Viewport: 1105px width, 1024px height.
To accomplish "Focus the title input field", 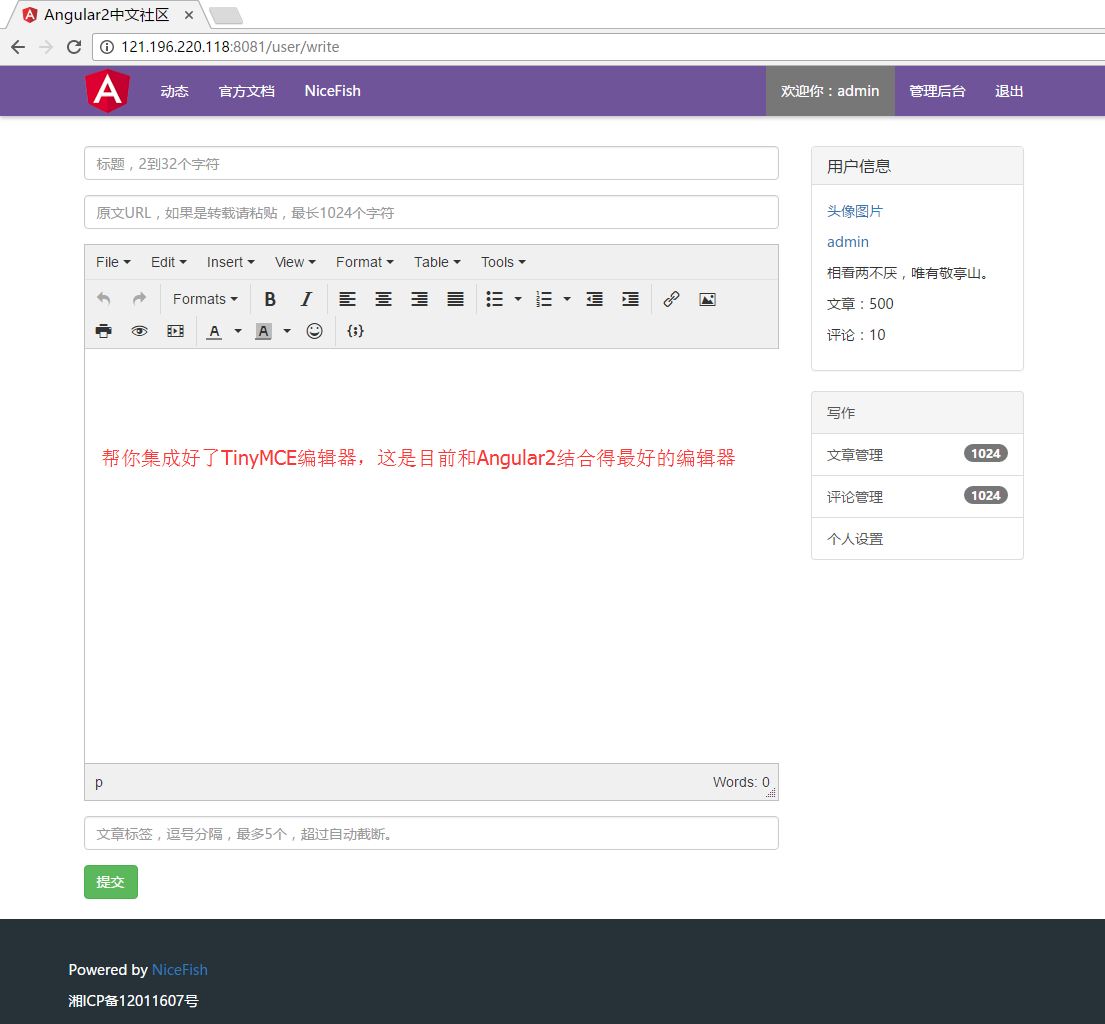I will click(431, 163).
